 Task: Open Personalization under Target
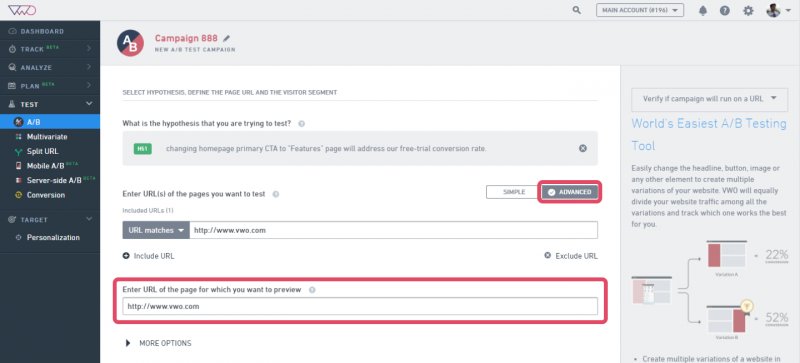[53, 237]
